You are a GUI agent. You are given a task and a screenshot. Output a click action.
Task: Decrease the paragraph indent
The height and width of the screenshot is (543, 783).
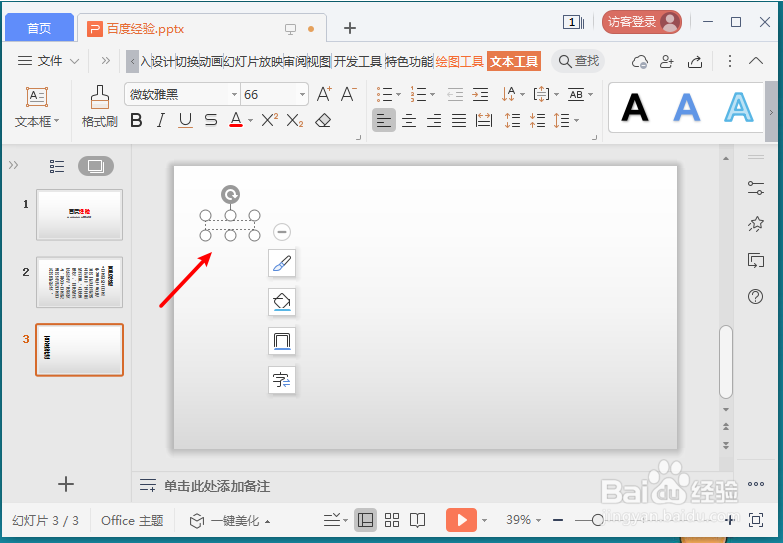pos(455,94)
